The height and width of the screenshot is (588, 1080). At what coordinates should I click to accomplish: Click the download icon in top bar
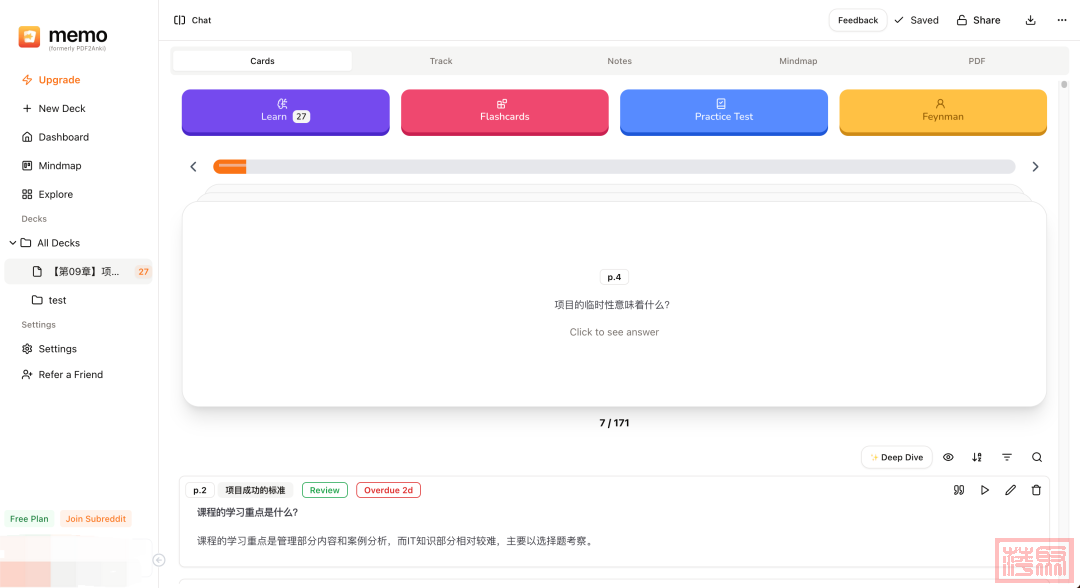point(1031,20)
